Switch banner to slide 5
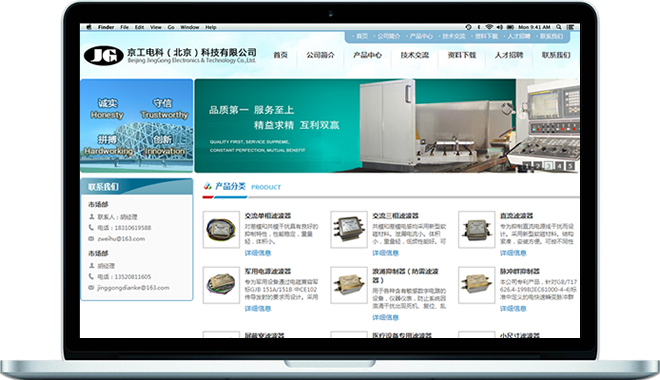This screenshot has width=660, height=380. 570,166
